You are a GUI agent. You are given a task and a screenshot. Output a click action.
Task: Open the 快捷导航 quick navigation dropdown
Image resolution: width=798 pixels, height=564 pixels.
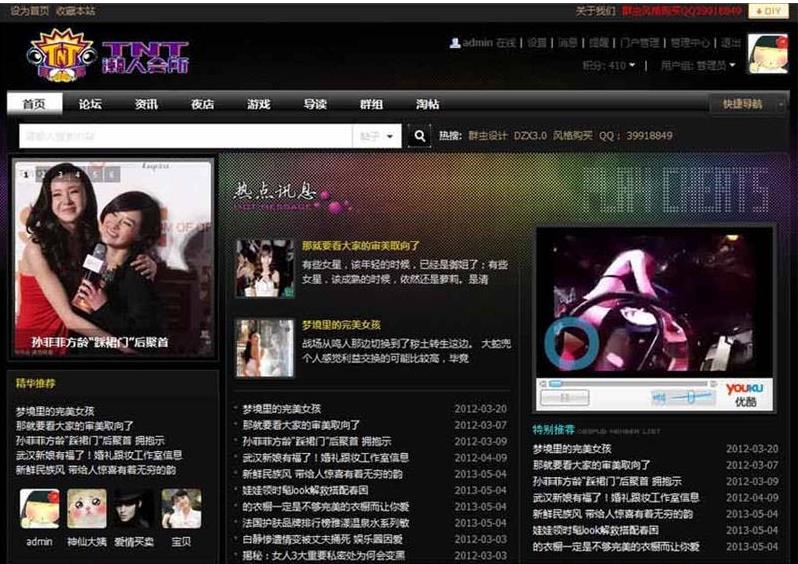click(x=747, y=104)
